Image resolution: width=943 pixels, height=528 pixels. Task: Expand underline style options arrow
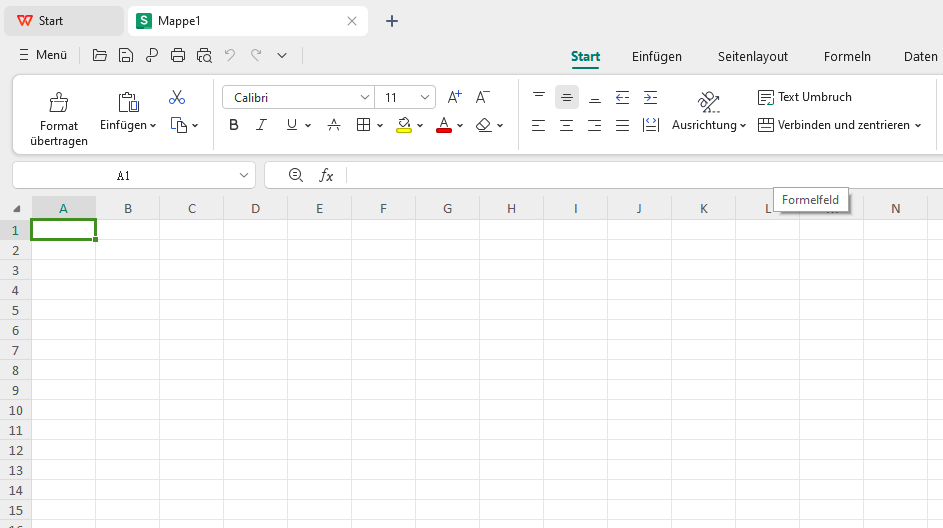308,126
